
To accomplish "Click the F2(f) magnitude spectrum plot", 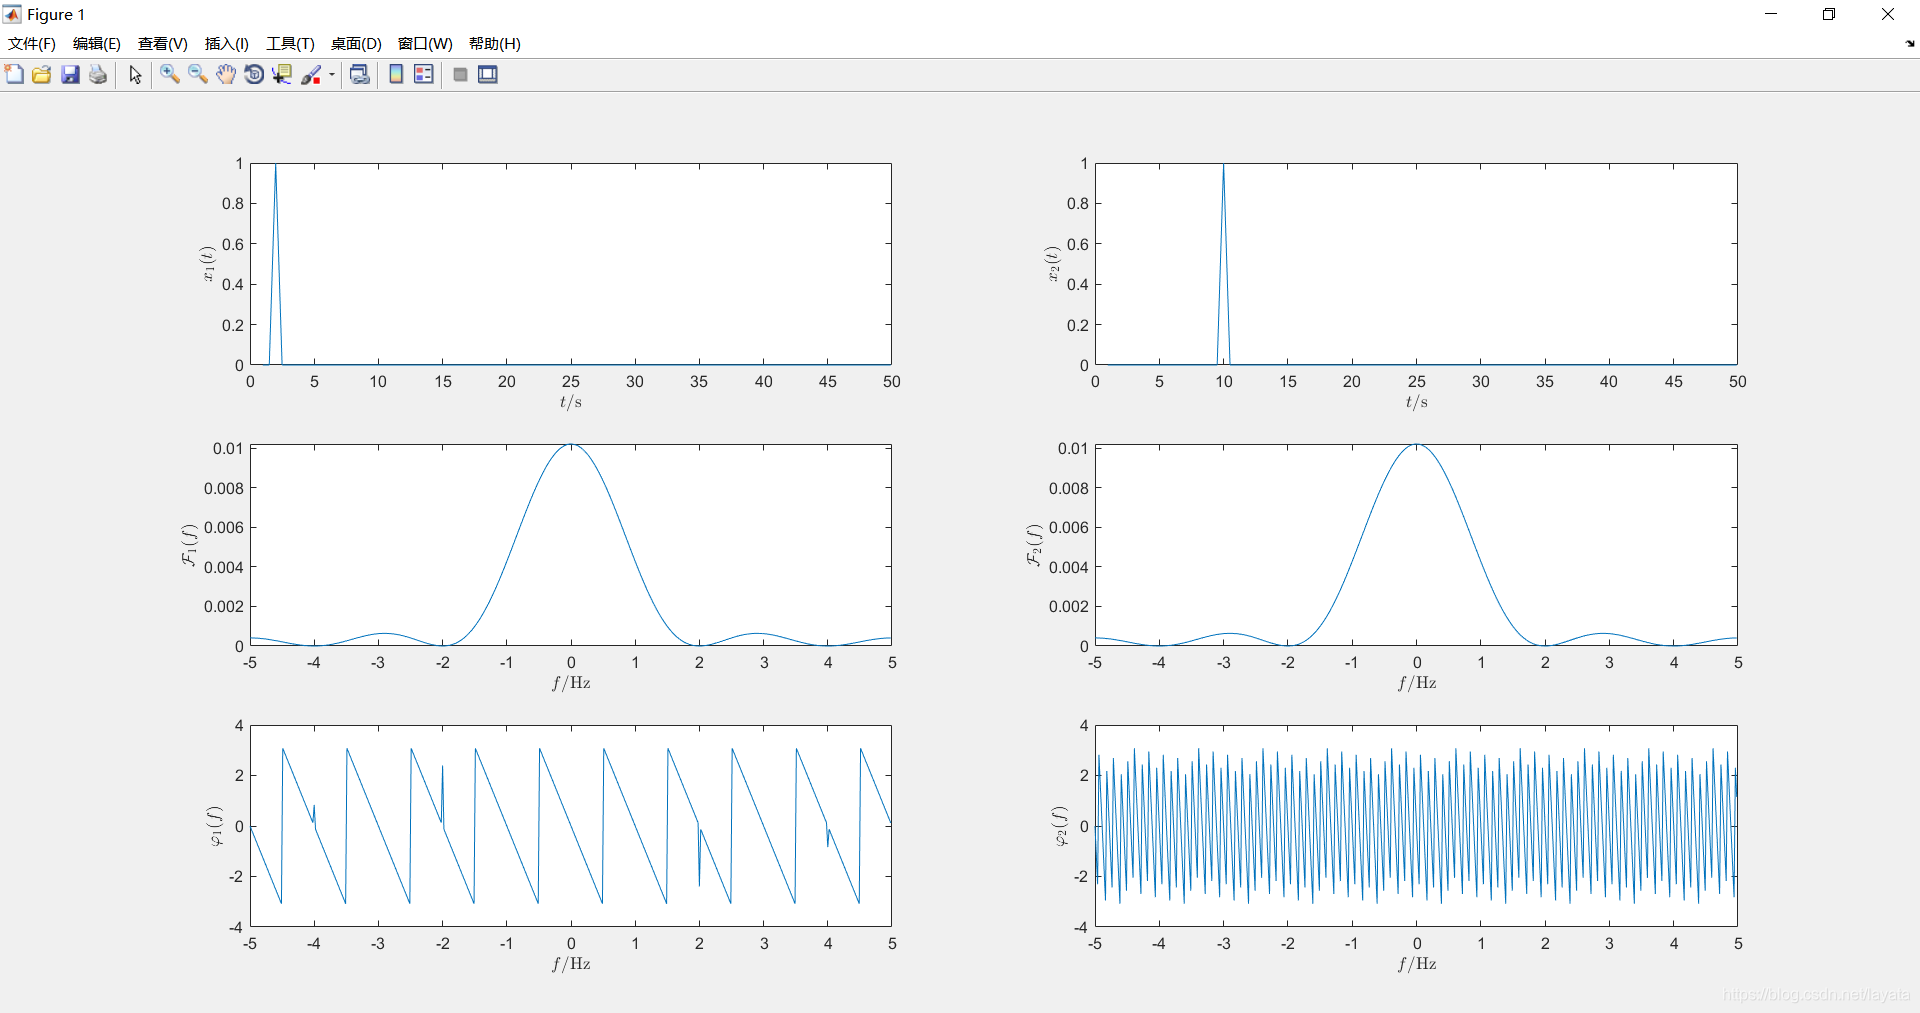I will tap(1416, 545).
